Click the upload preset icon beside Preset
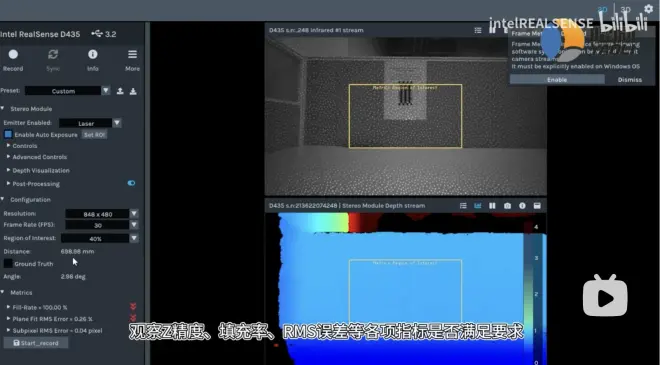Viewport: 660px width, 365px height. click(120, 91)
